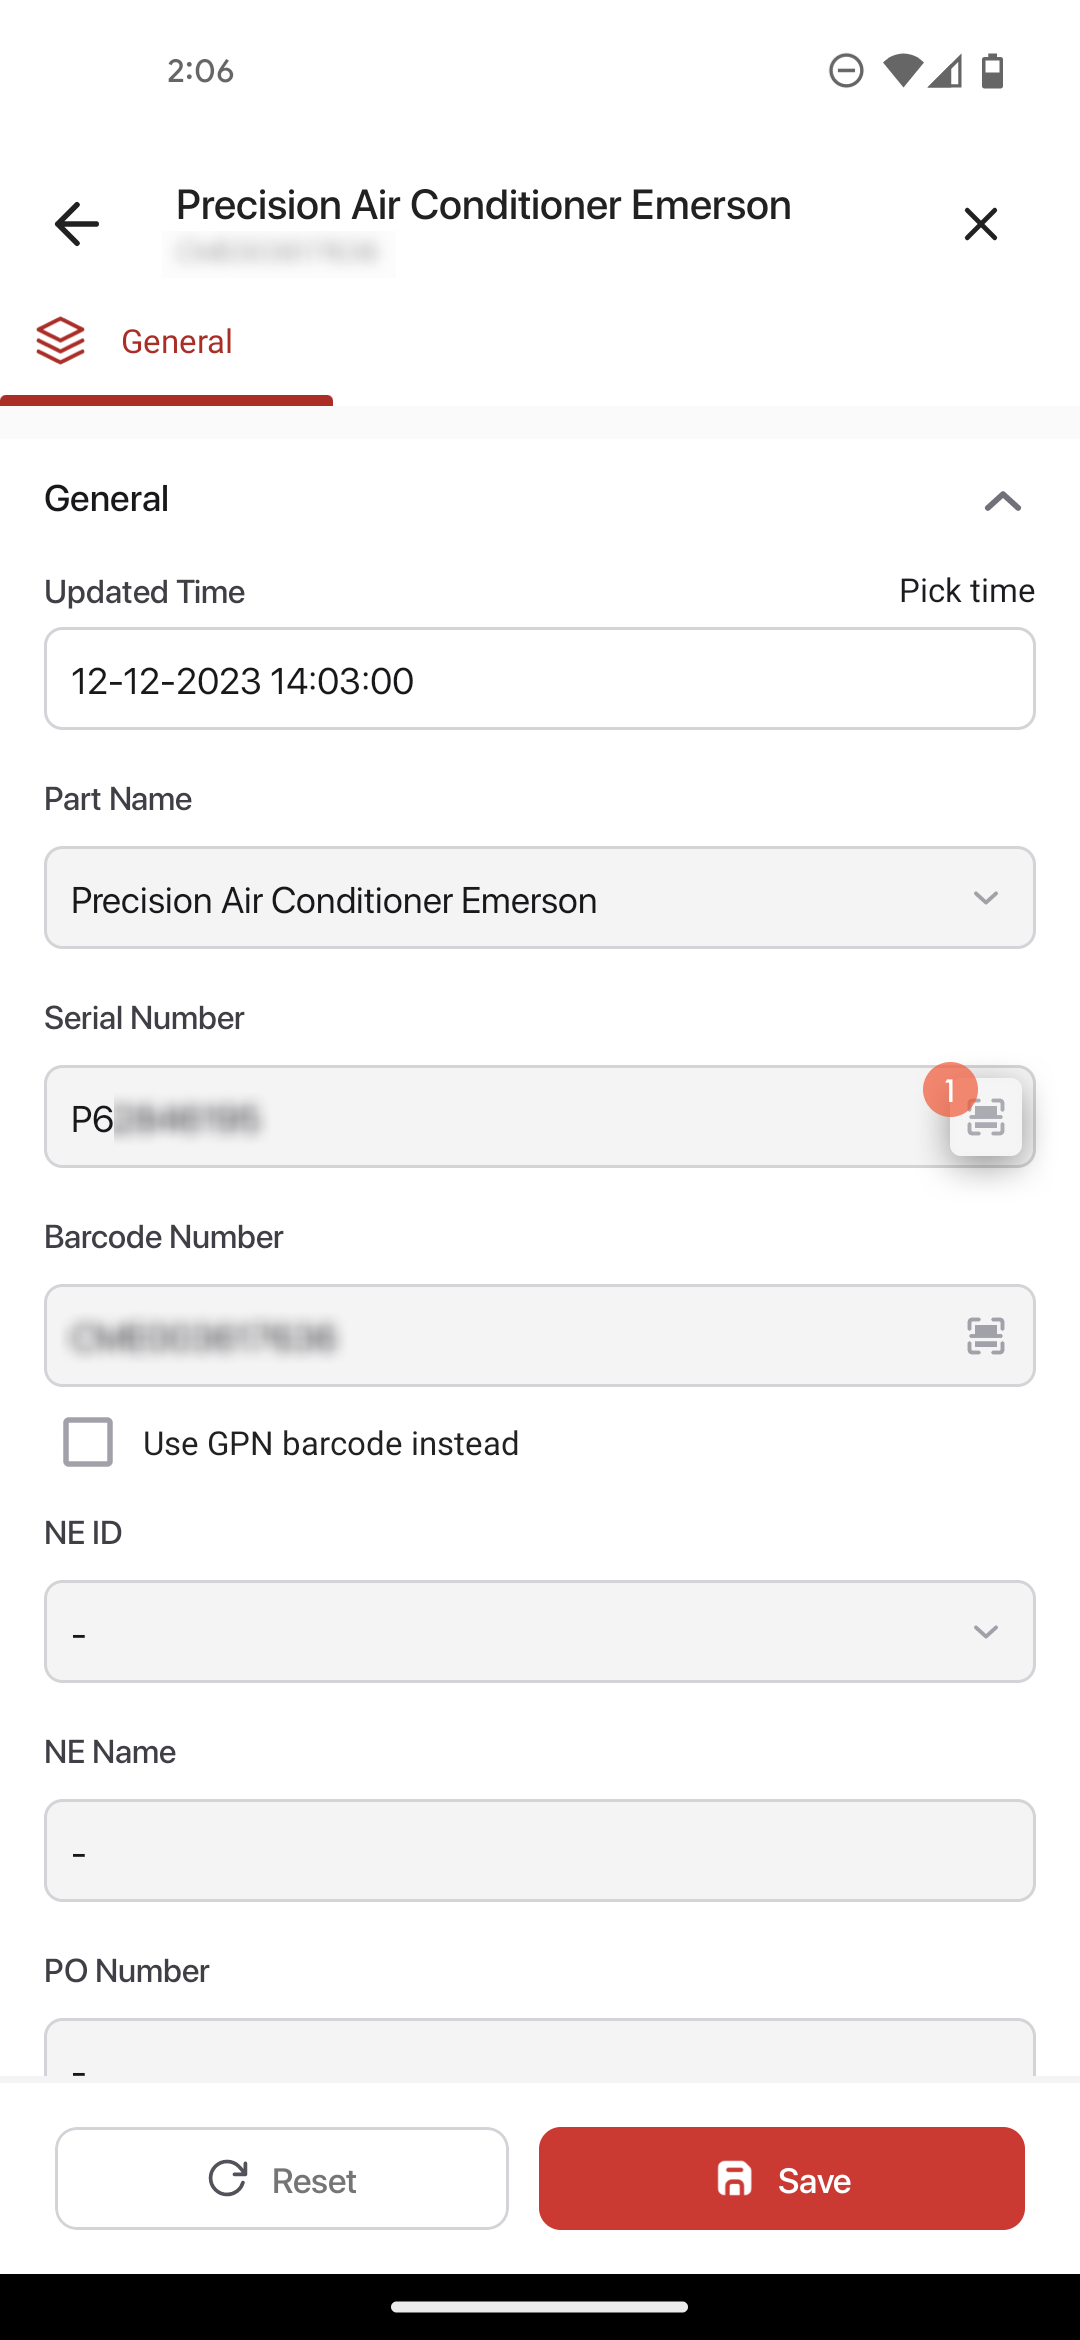Screen dimensions: 1080x2340
Task: Reset the form fields
Action: [x=282, y=2179]
